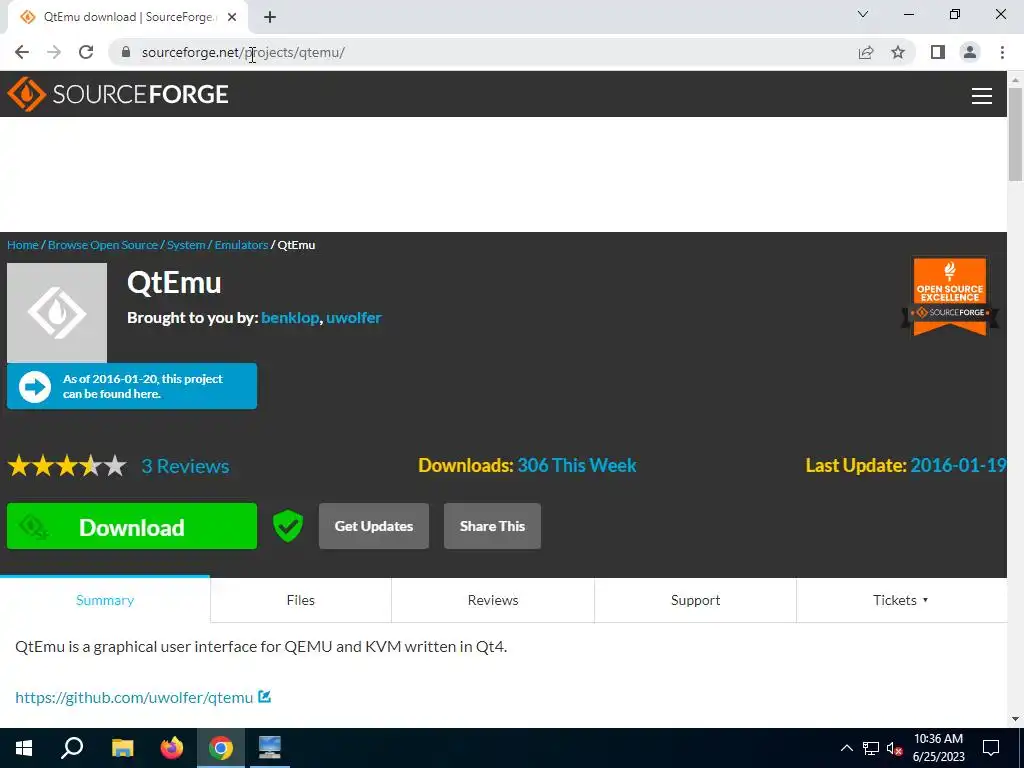Click the green shield checkmark icon
The image size is (1024, 768).
click(x=288, y=526)
